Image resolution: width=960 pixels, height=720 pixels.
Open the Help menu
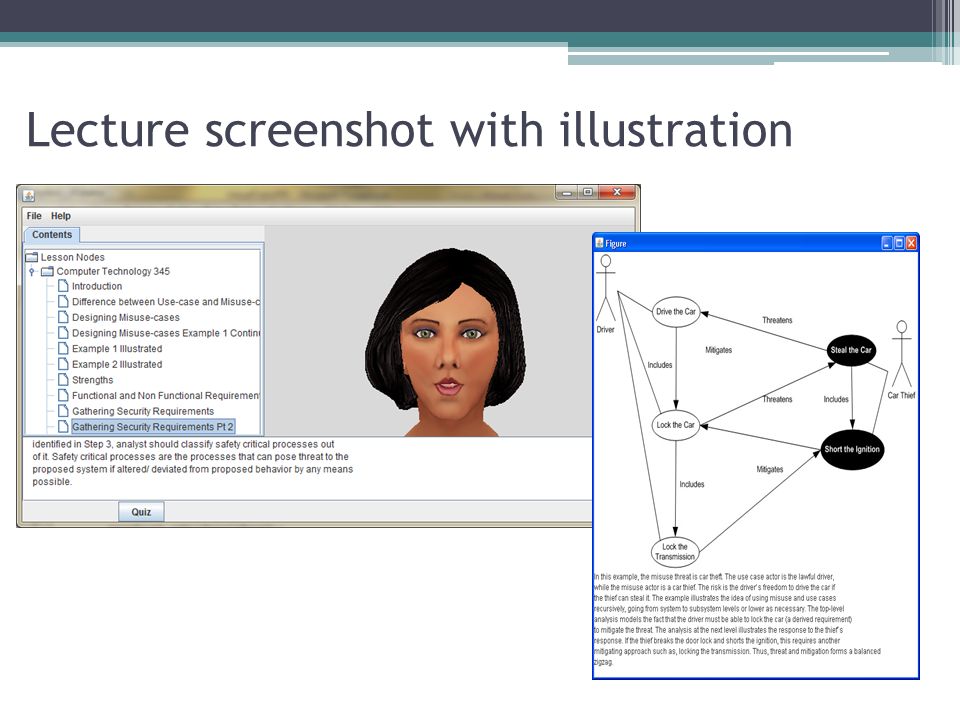click(x=61, y=216)
